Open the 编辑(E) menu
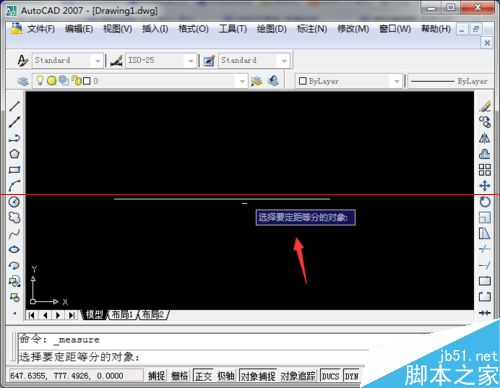 tap(79, 29)
